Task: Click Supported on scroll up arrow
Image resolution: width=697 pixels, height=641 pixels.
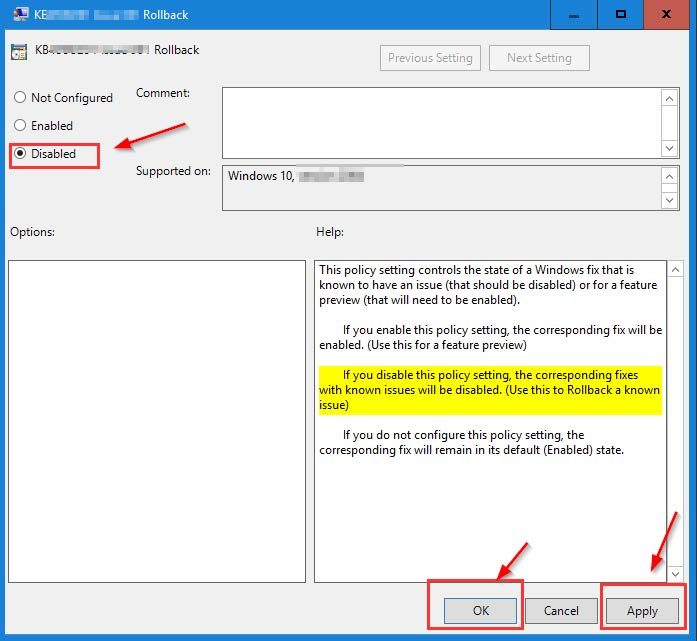Action: click(x=669, y=176)
